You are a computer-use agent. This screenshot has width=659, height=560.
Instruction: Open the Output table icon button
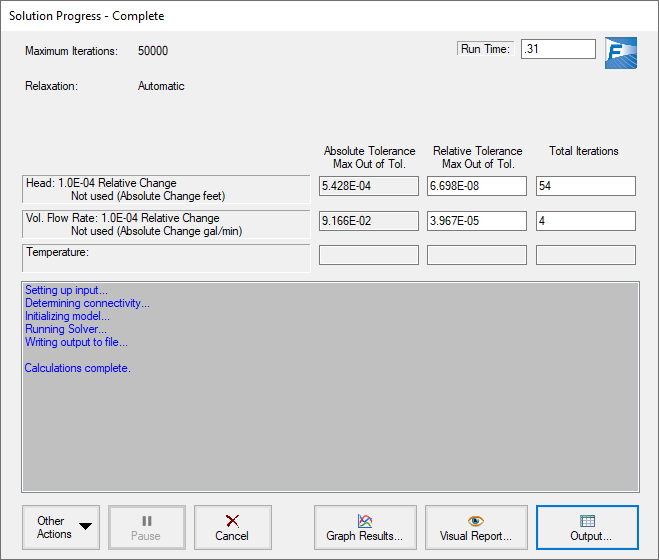click(587, 527)
